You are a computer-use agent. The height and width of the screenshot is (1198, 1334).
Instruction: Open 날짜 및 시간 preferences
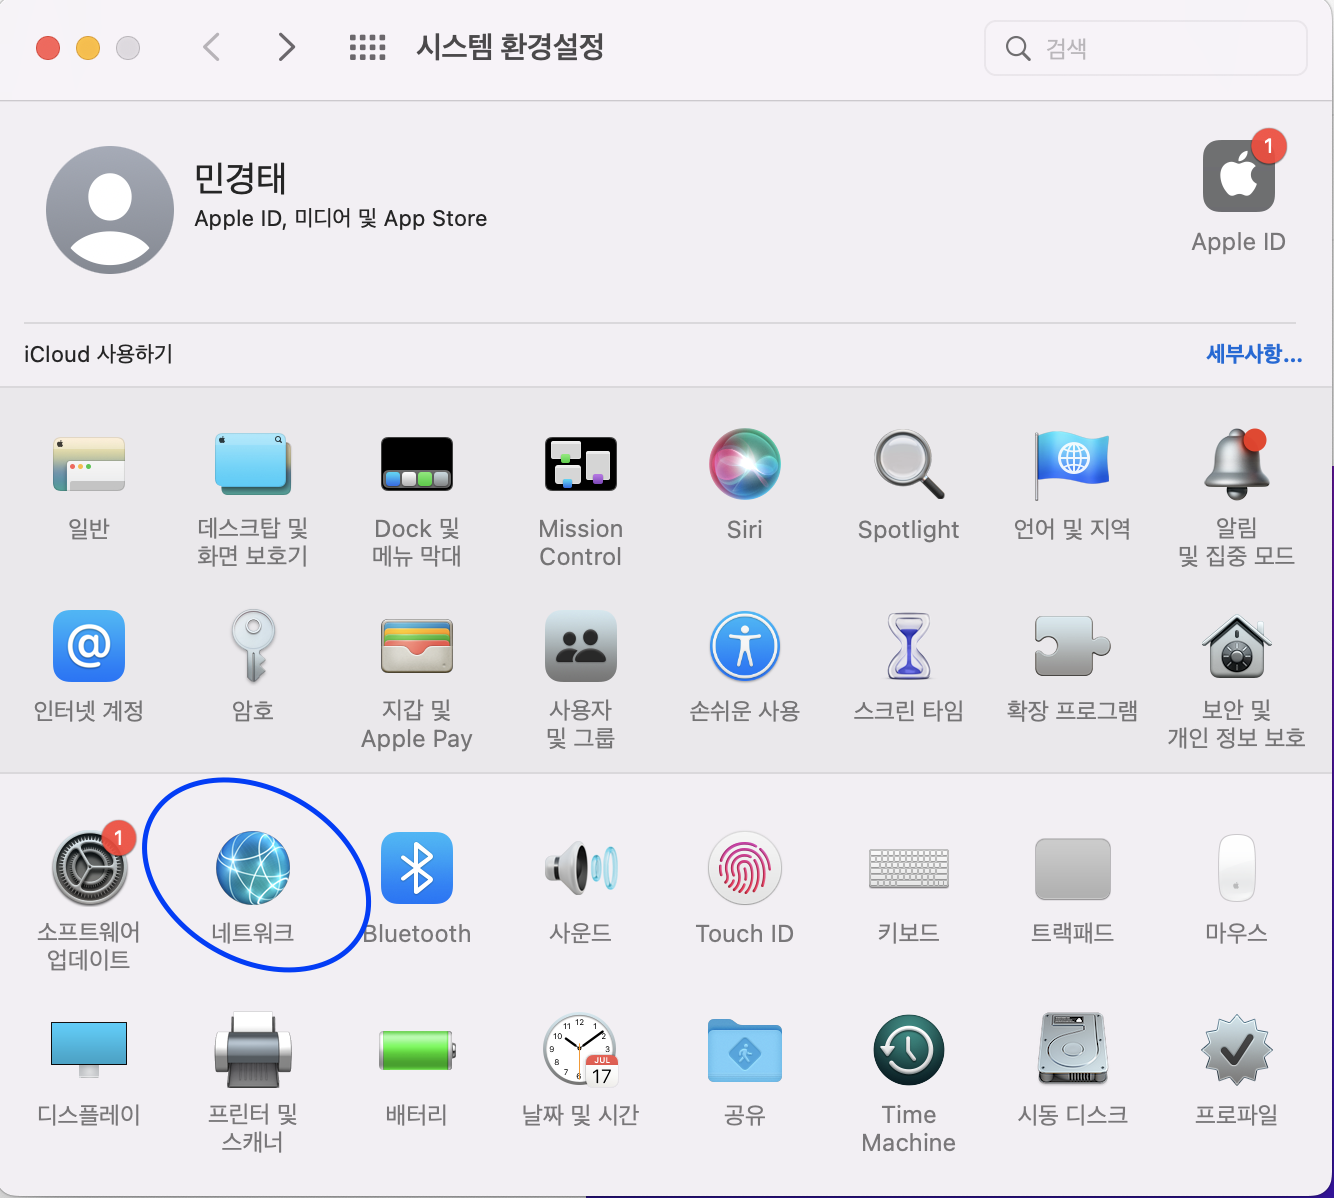[581, 1050]
